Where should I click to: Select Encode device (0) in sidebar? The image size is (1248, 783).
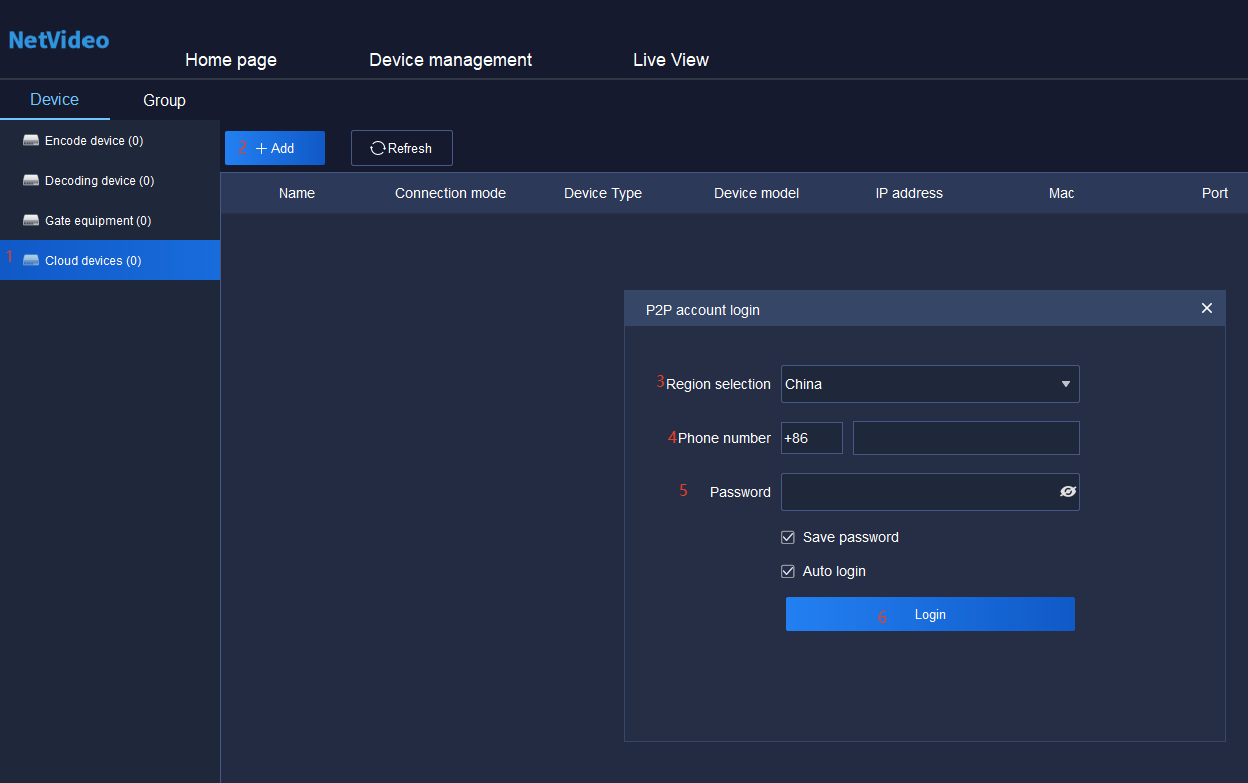point(110,141)
